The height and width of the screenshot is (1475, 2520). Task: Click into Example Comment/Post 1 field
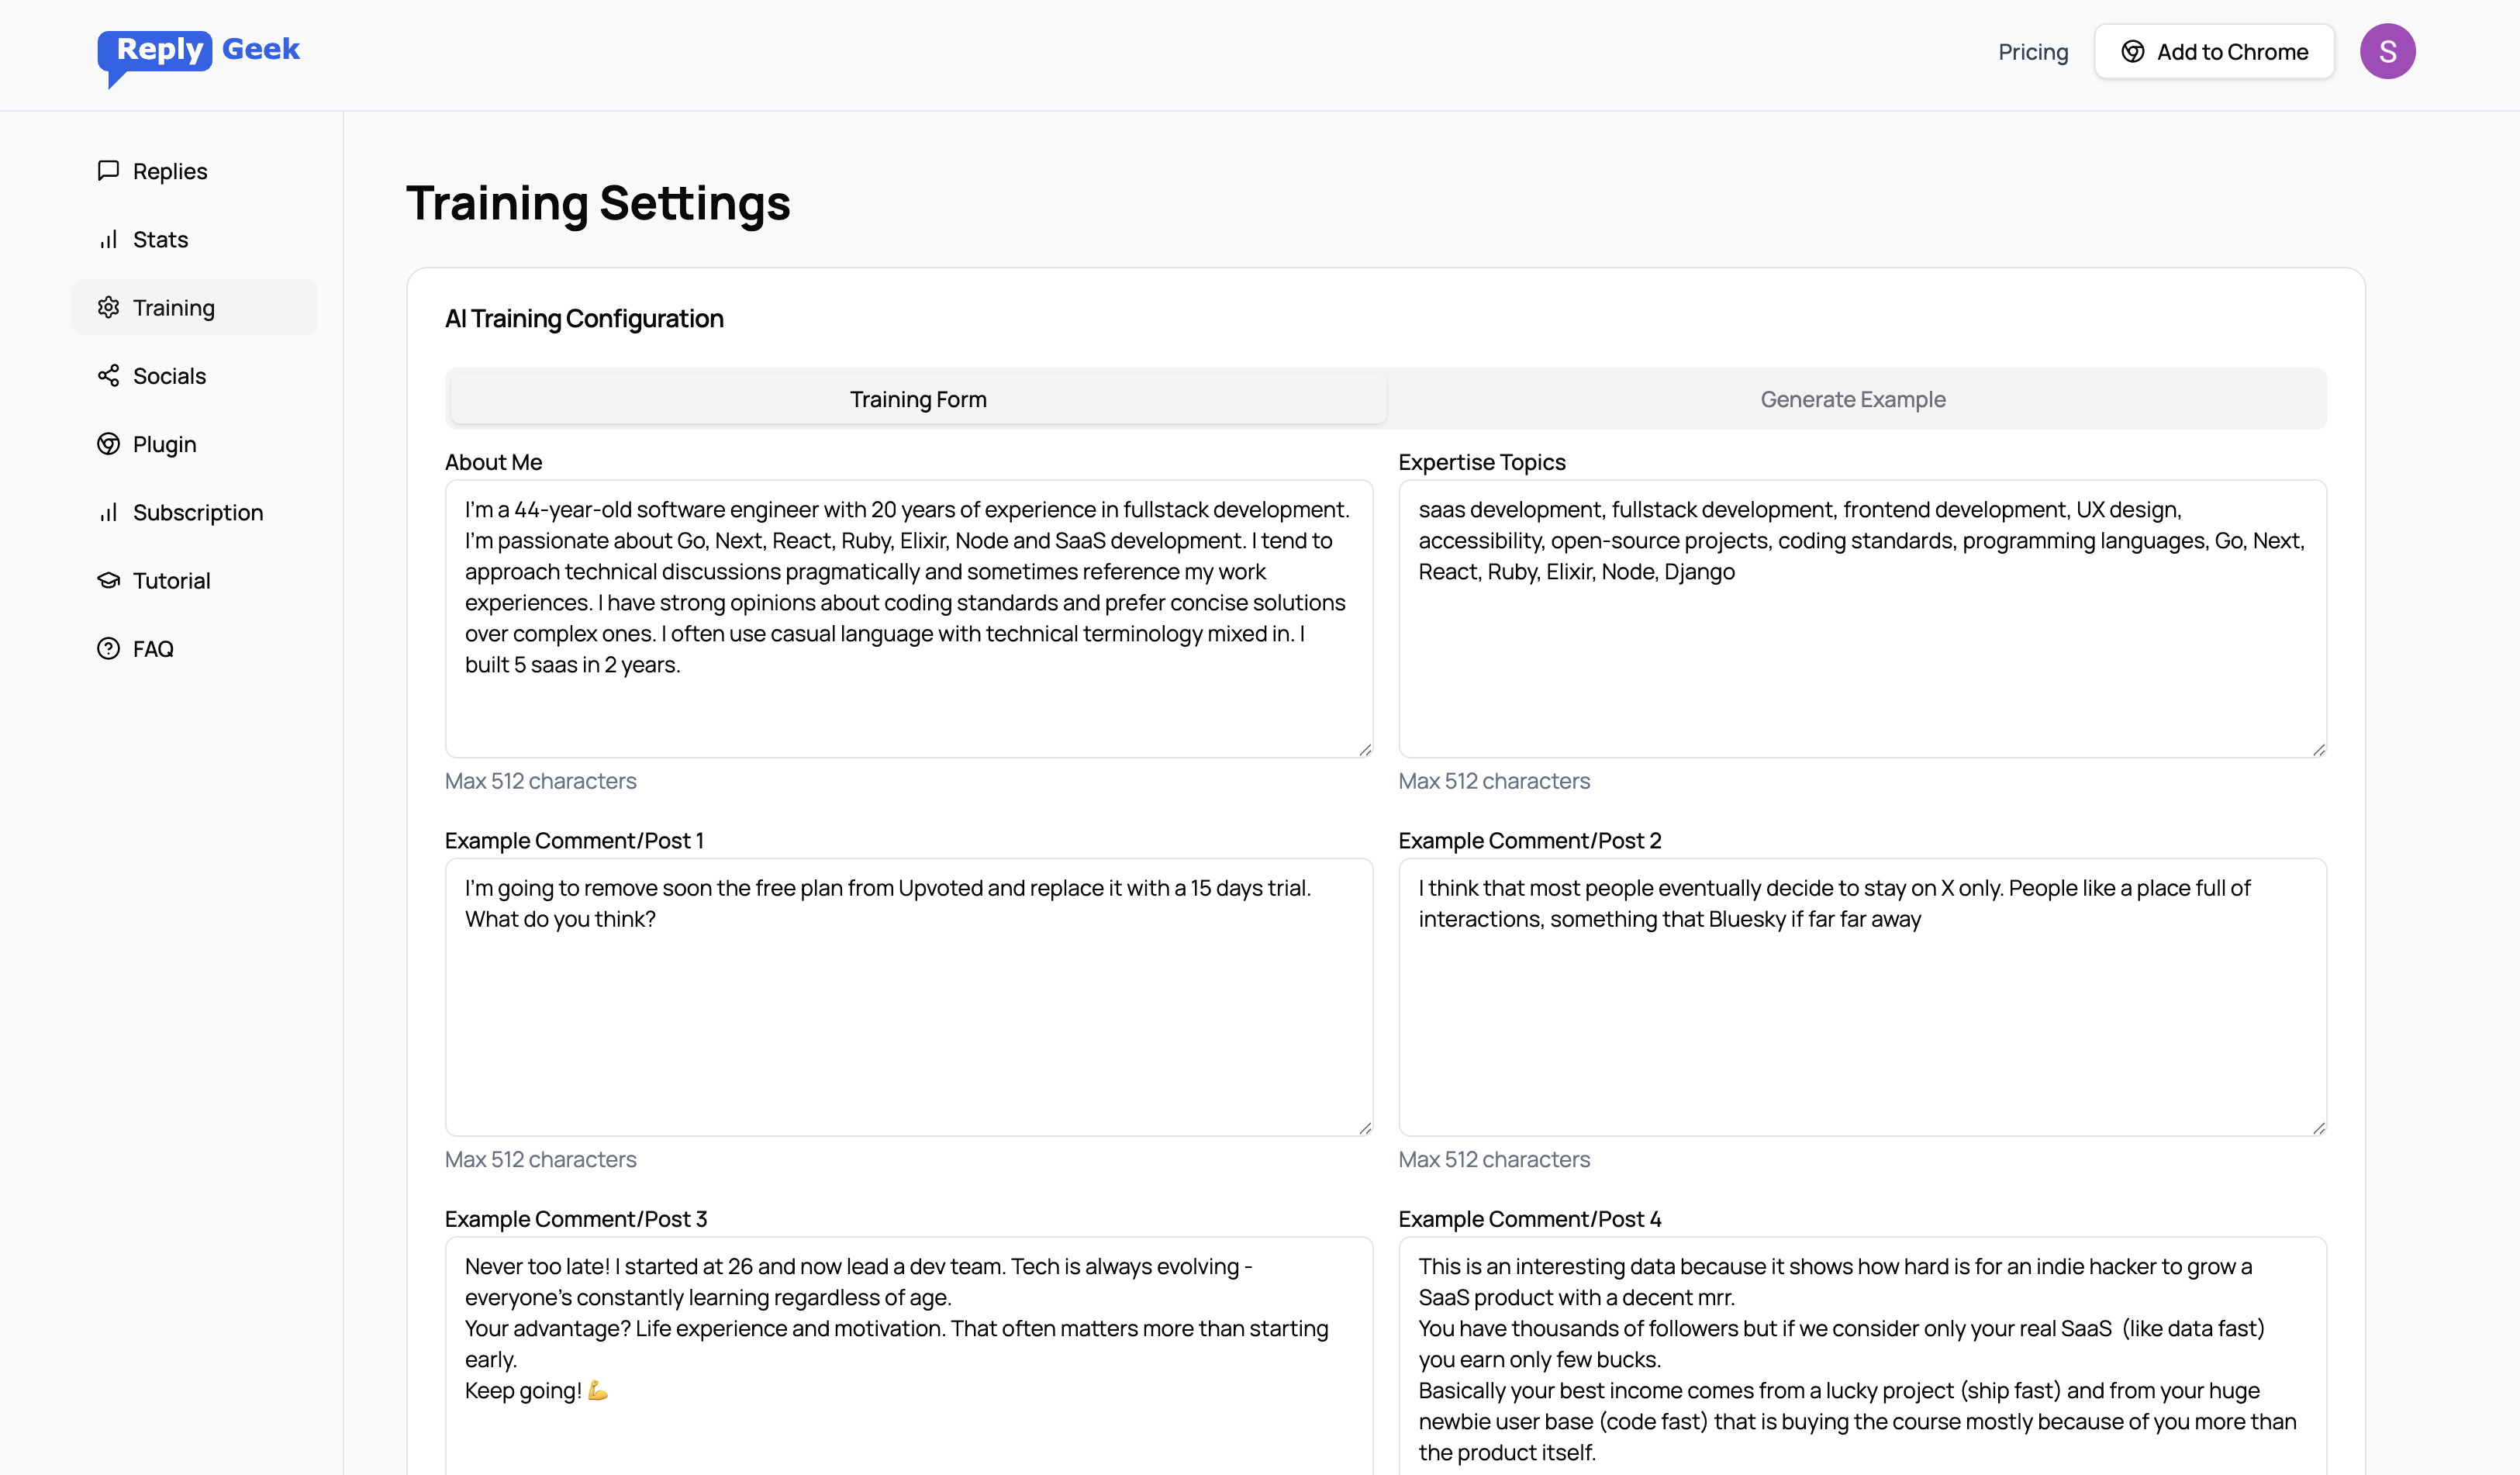[x=909, y=997]
